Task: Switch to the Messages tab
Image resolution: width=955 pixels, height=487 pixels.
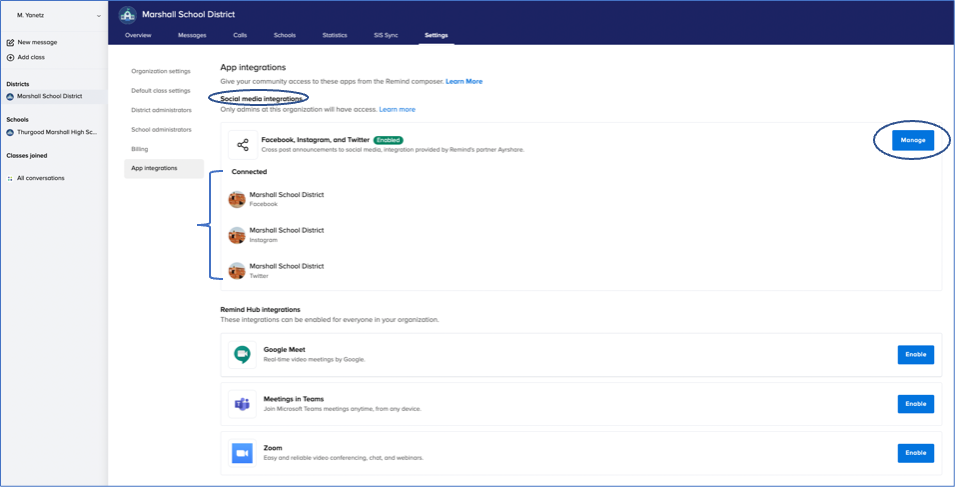Action: coord(192,35)
